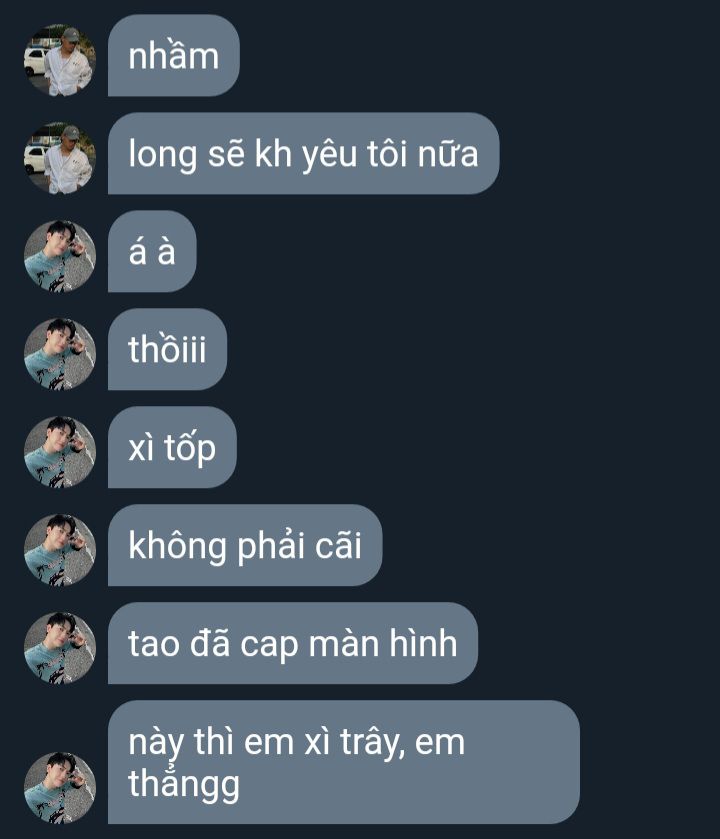The height and width of the screenshot is (839, 720).
Task: Select avatar beside the 'xì tốp' bubble
Action: pos(60,452)
